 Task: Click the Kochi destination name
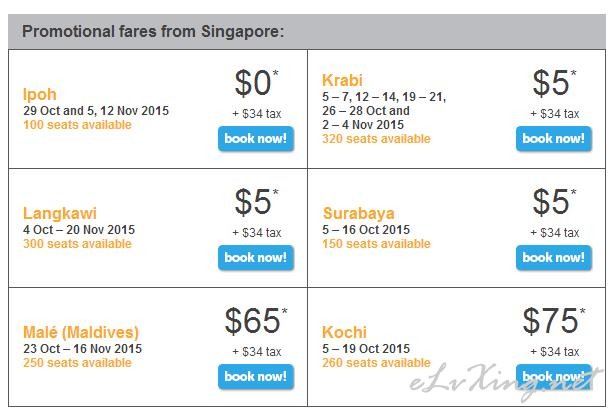[344, 332]
